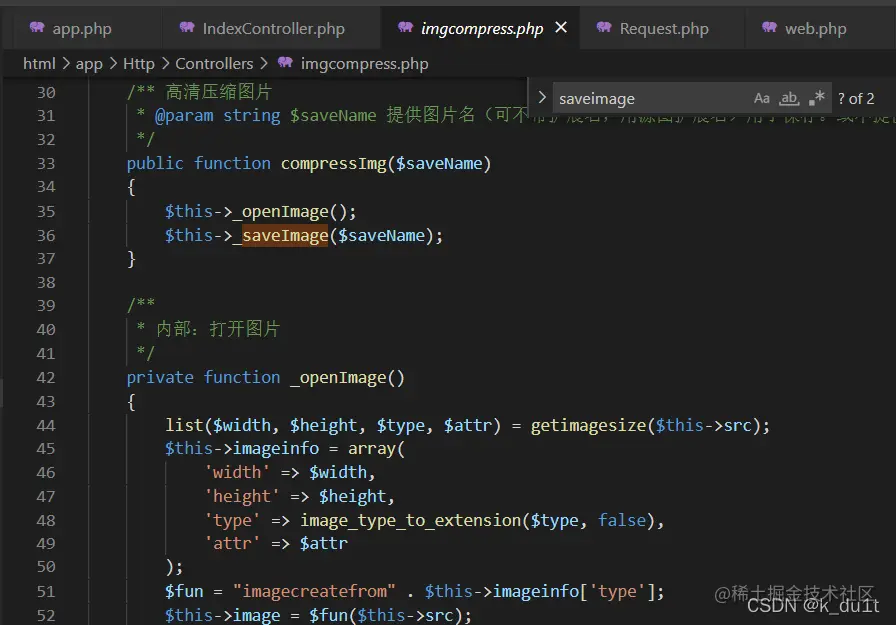
Task: Click the 'height' array key string
Action: tap(242, 496)
